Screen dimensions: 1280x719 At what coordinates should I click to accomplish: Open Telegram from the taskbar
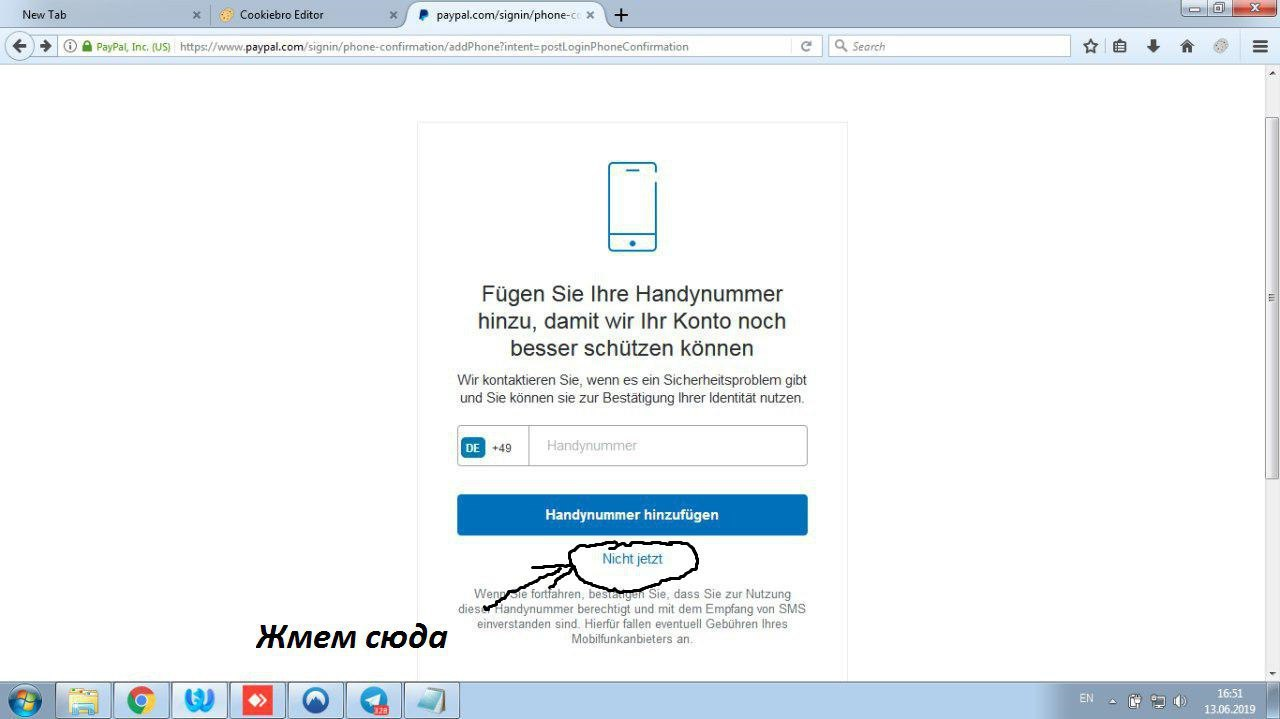click(374, 700)
